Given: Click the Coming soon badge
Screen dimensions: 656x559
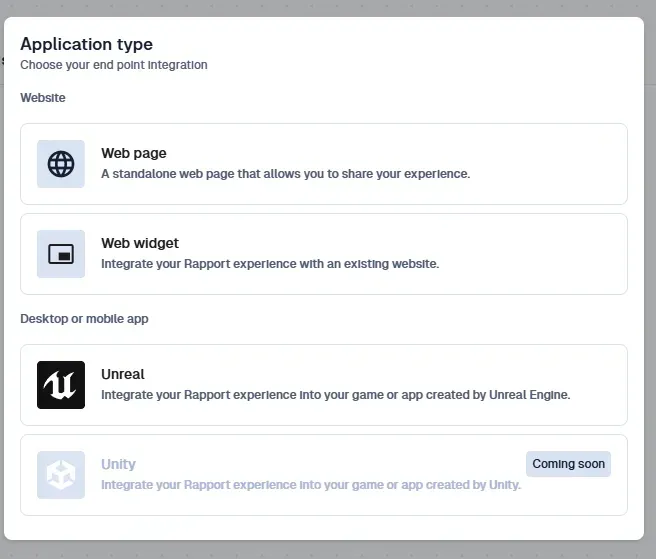Looking at the screenshot, I should [x=568, y=464].
